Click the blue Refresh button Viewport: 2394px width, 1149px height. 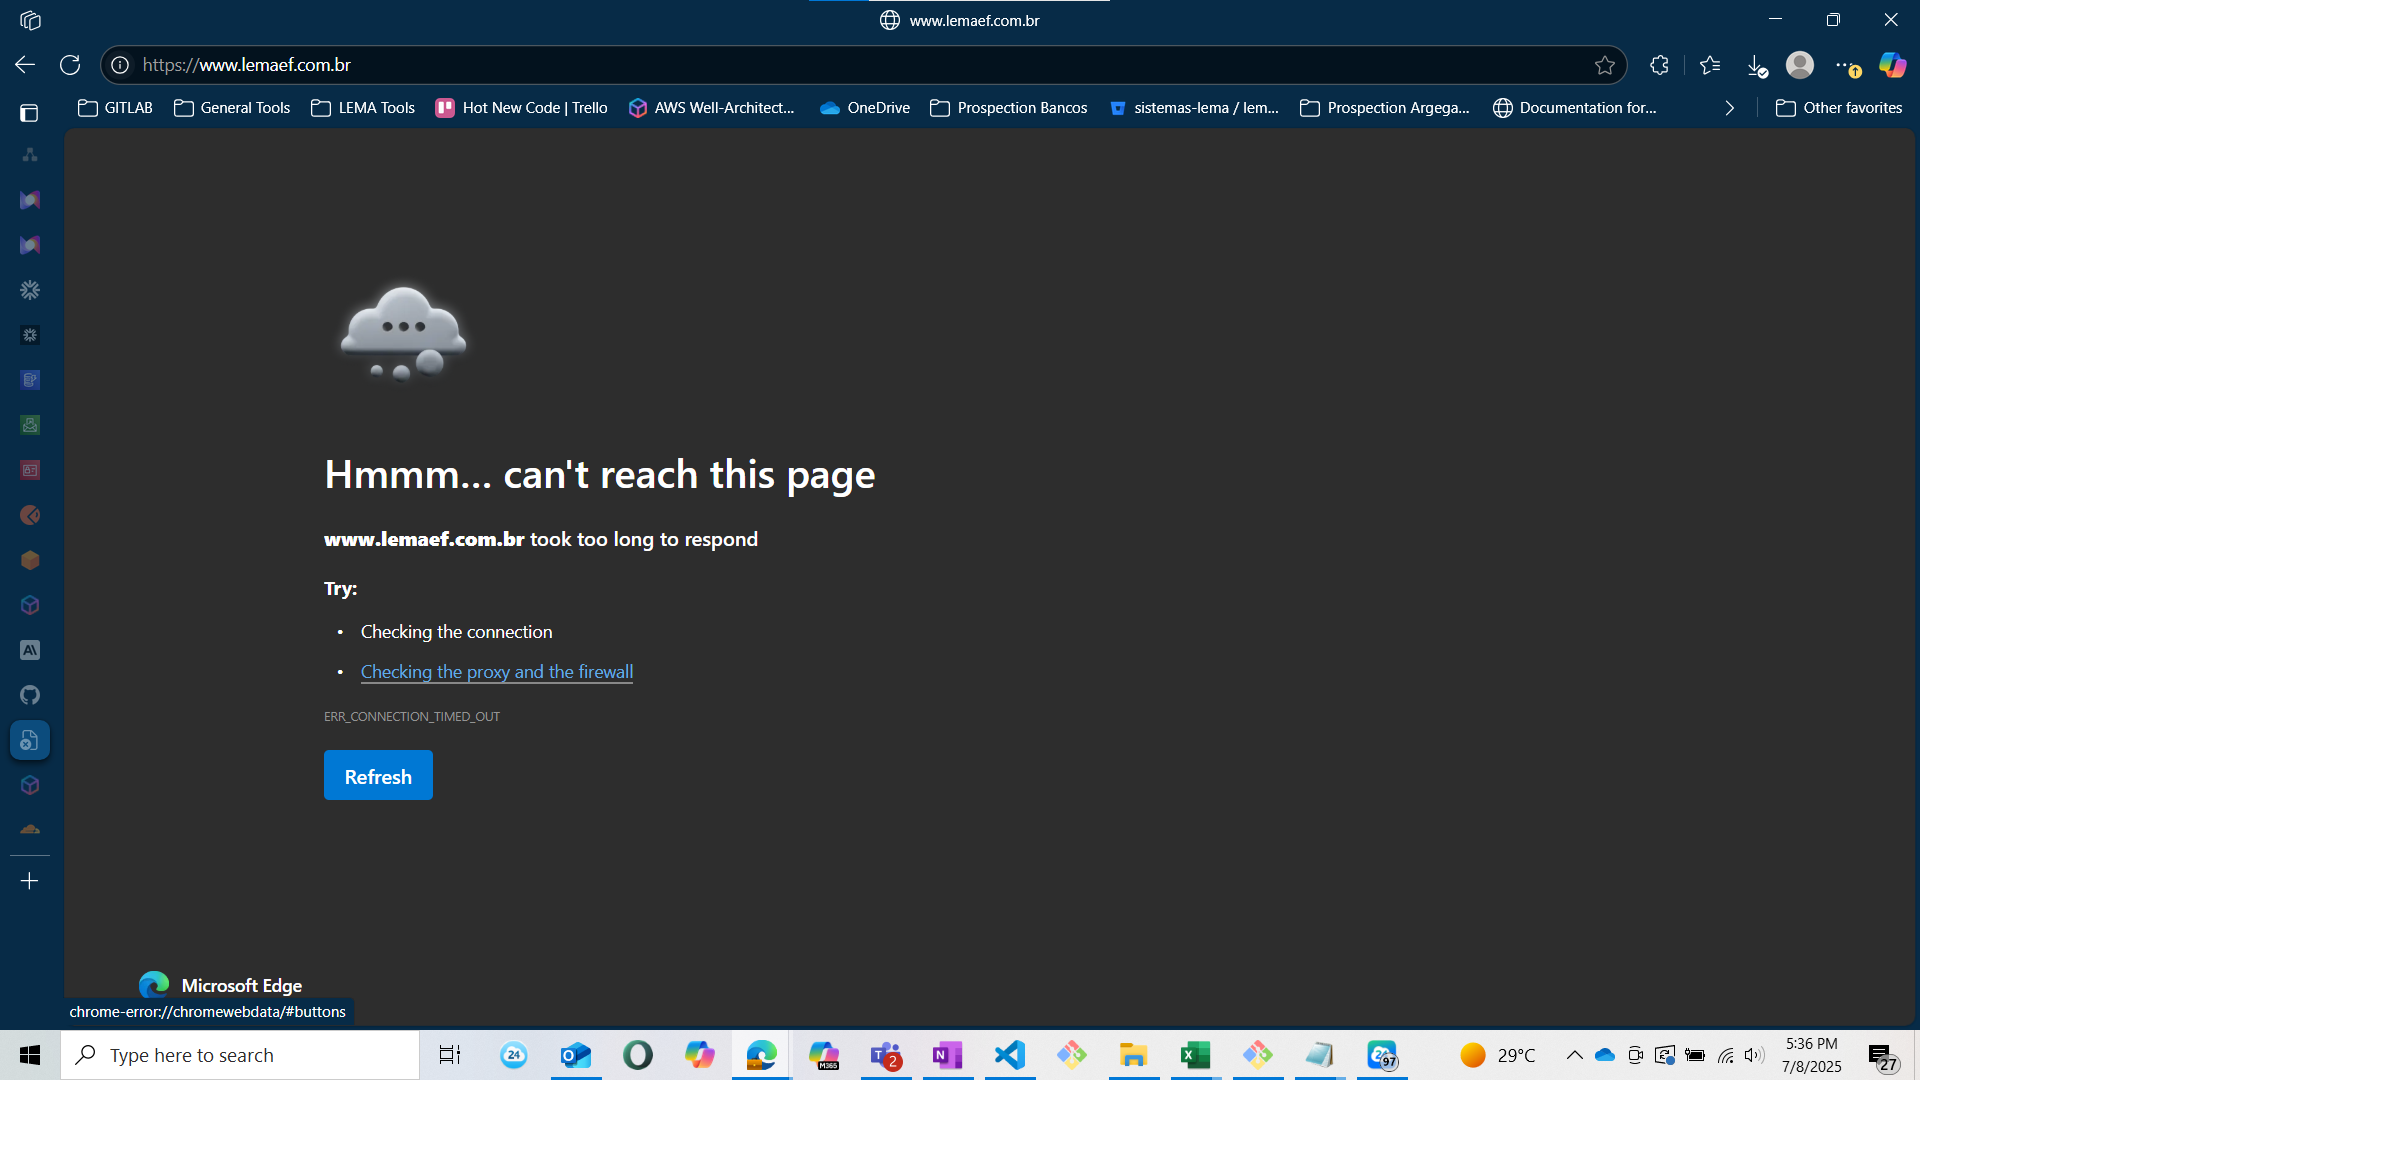coord(378,776)
